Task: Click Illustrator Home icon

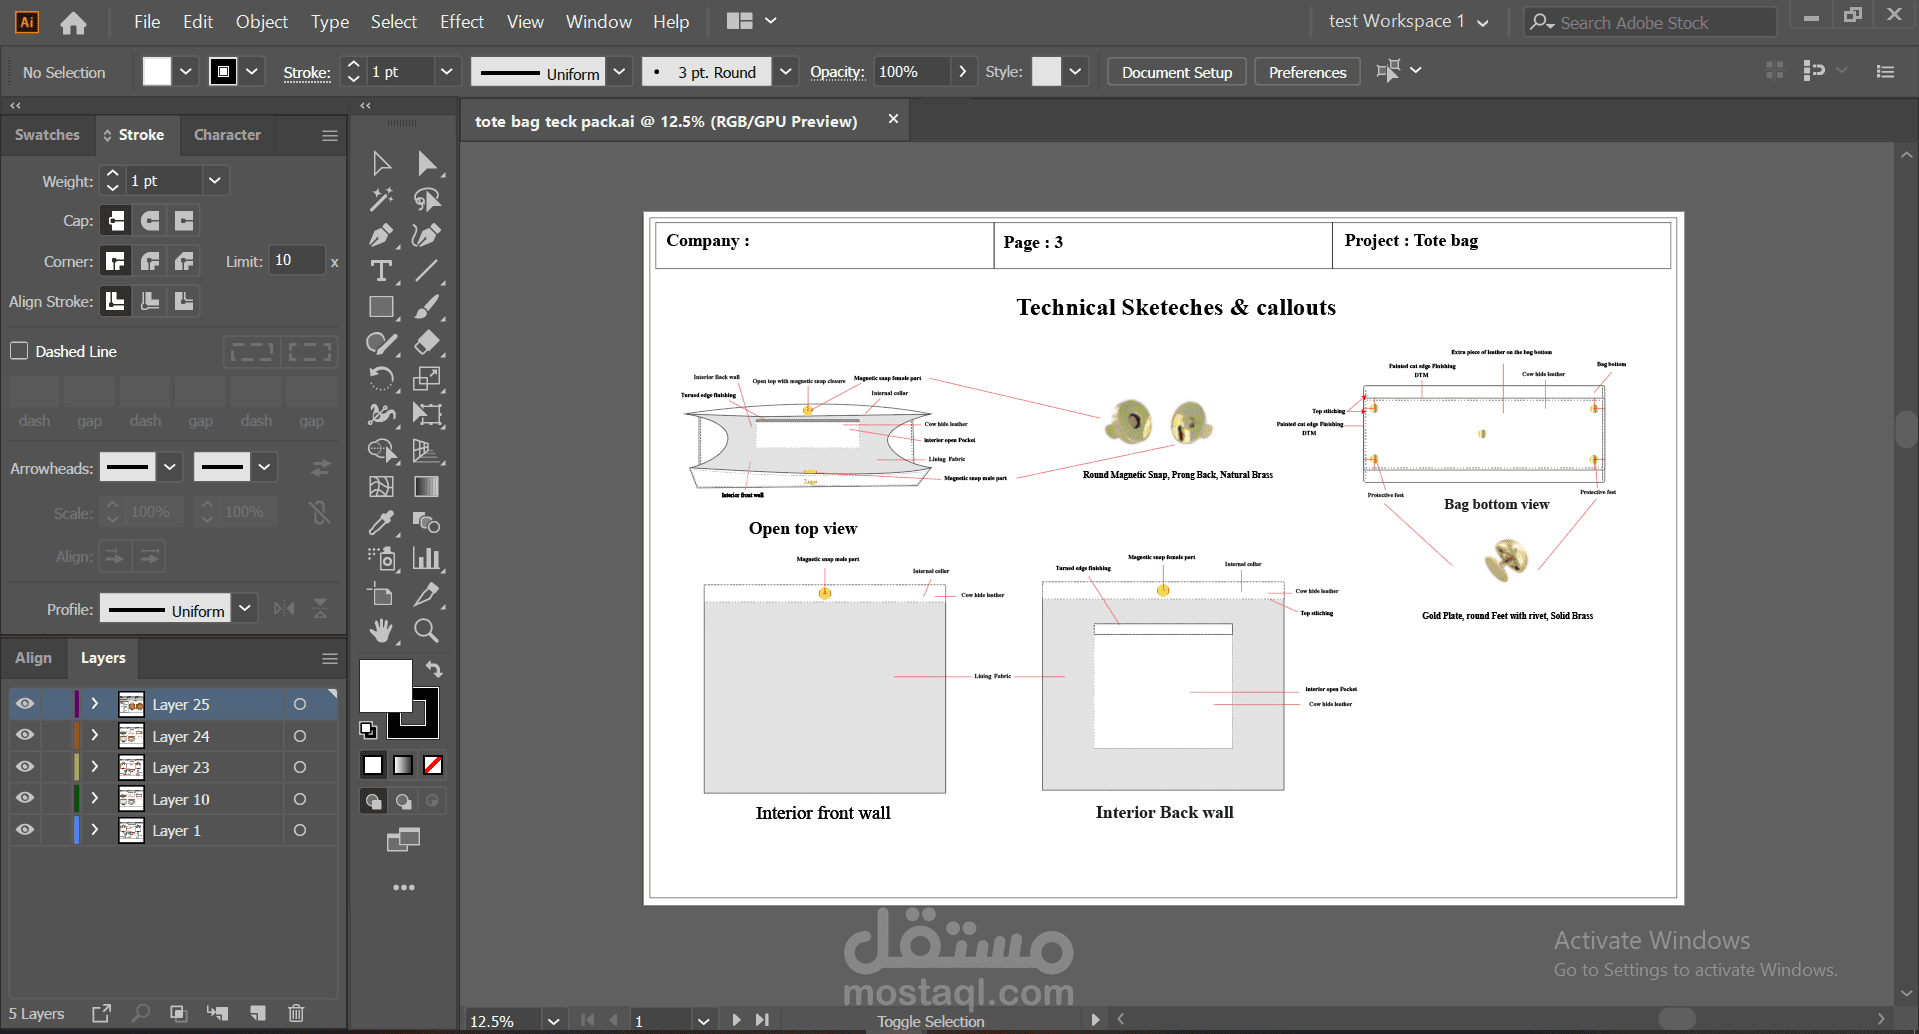Action: [73, 22]
